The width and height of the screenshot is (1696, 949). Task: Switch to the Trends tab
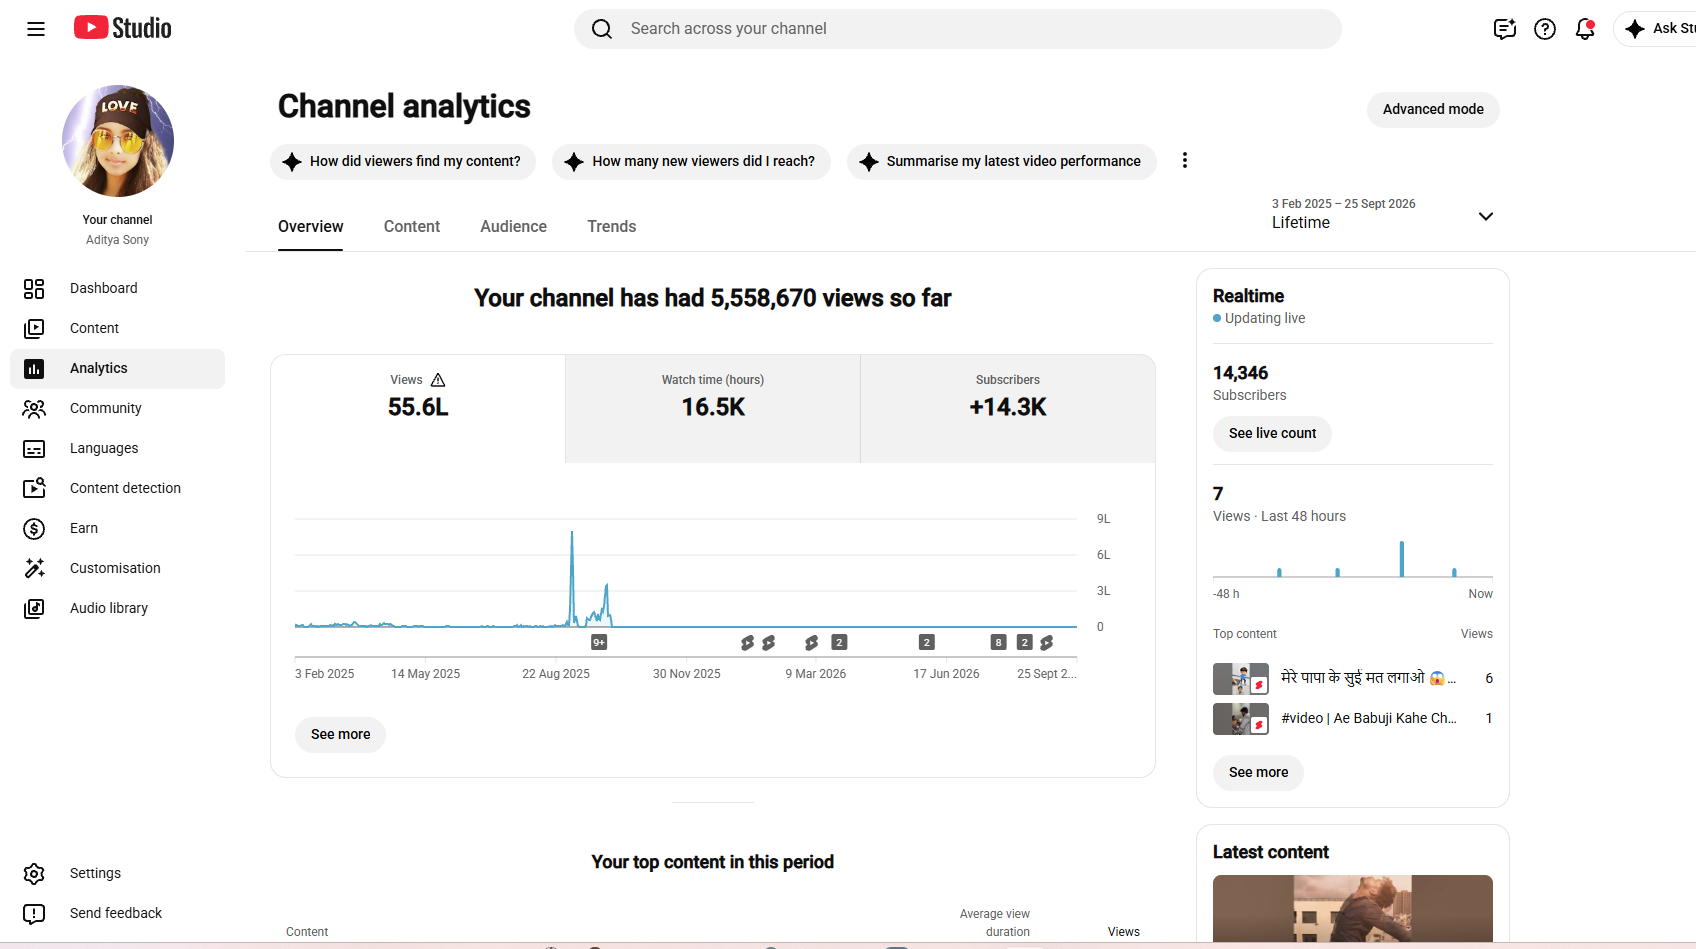point(612,227)
